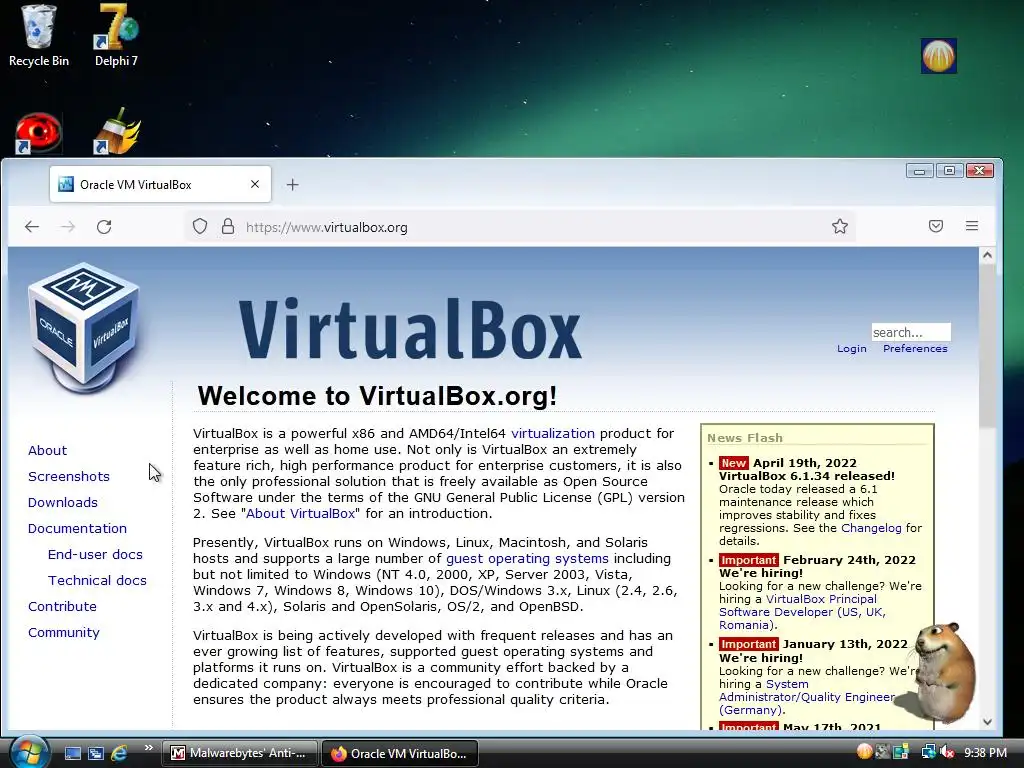The height and width of the screenshot is (768, 1024).
Task: Open the Downloads sidebar link
Action: (x=63, y=503)
